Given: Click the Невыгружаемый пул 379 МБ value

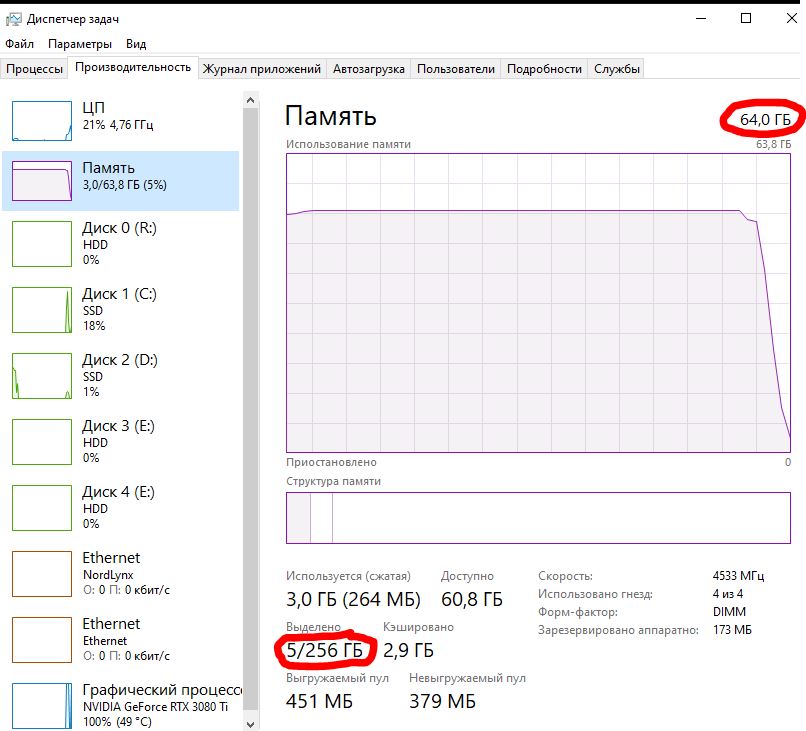Looking at the screenshot, I should click(x=443, y=701).
